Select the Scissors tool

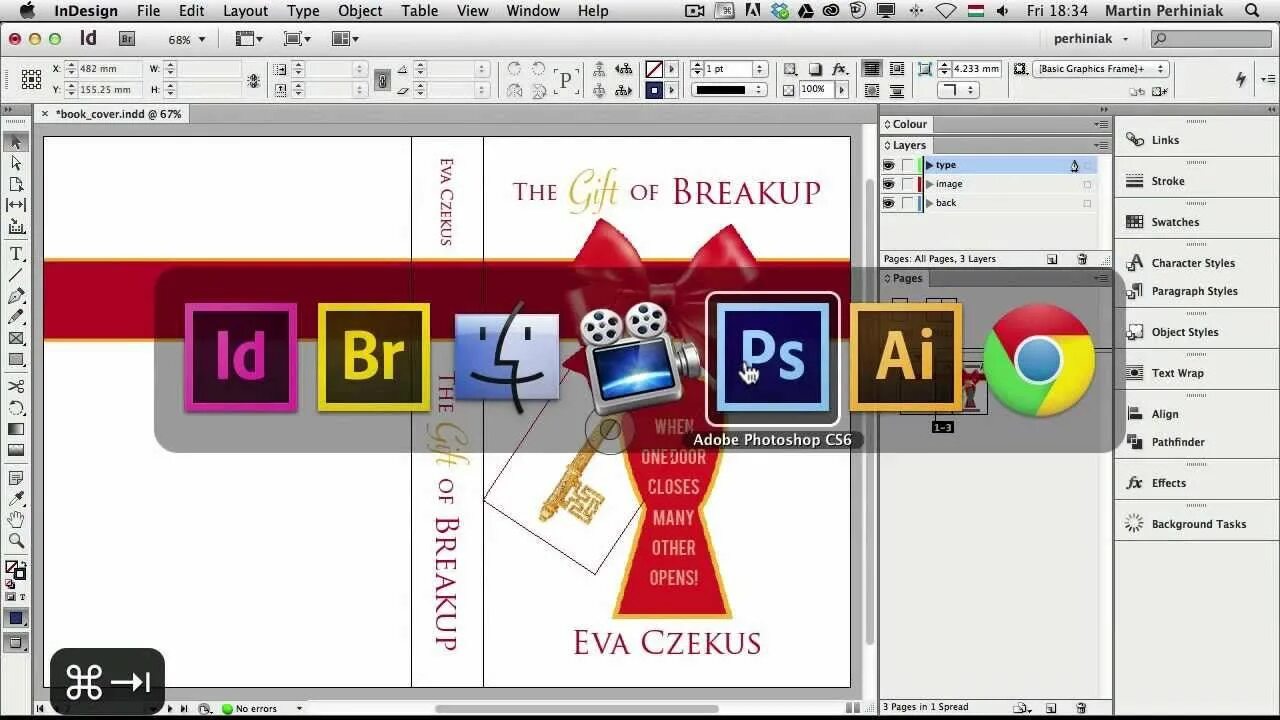16,386
